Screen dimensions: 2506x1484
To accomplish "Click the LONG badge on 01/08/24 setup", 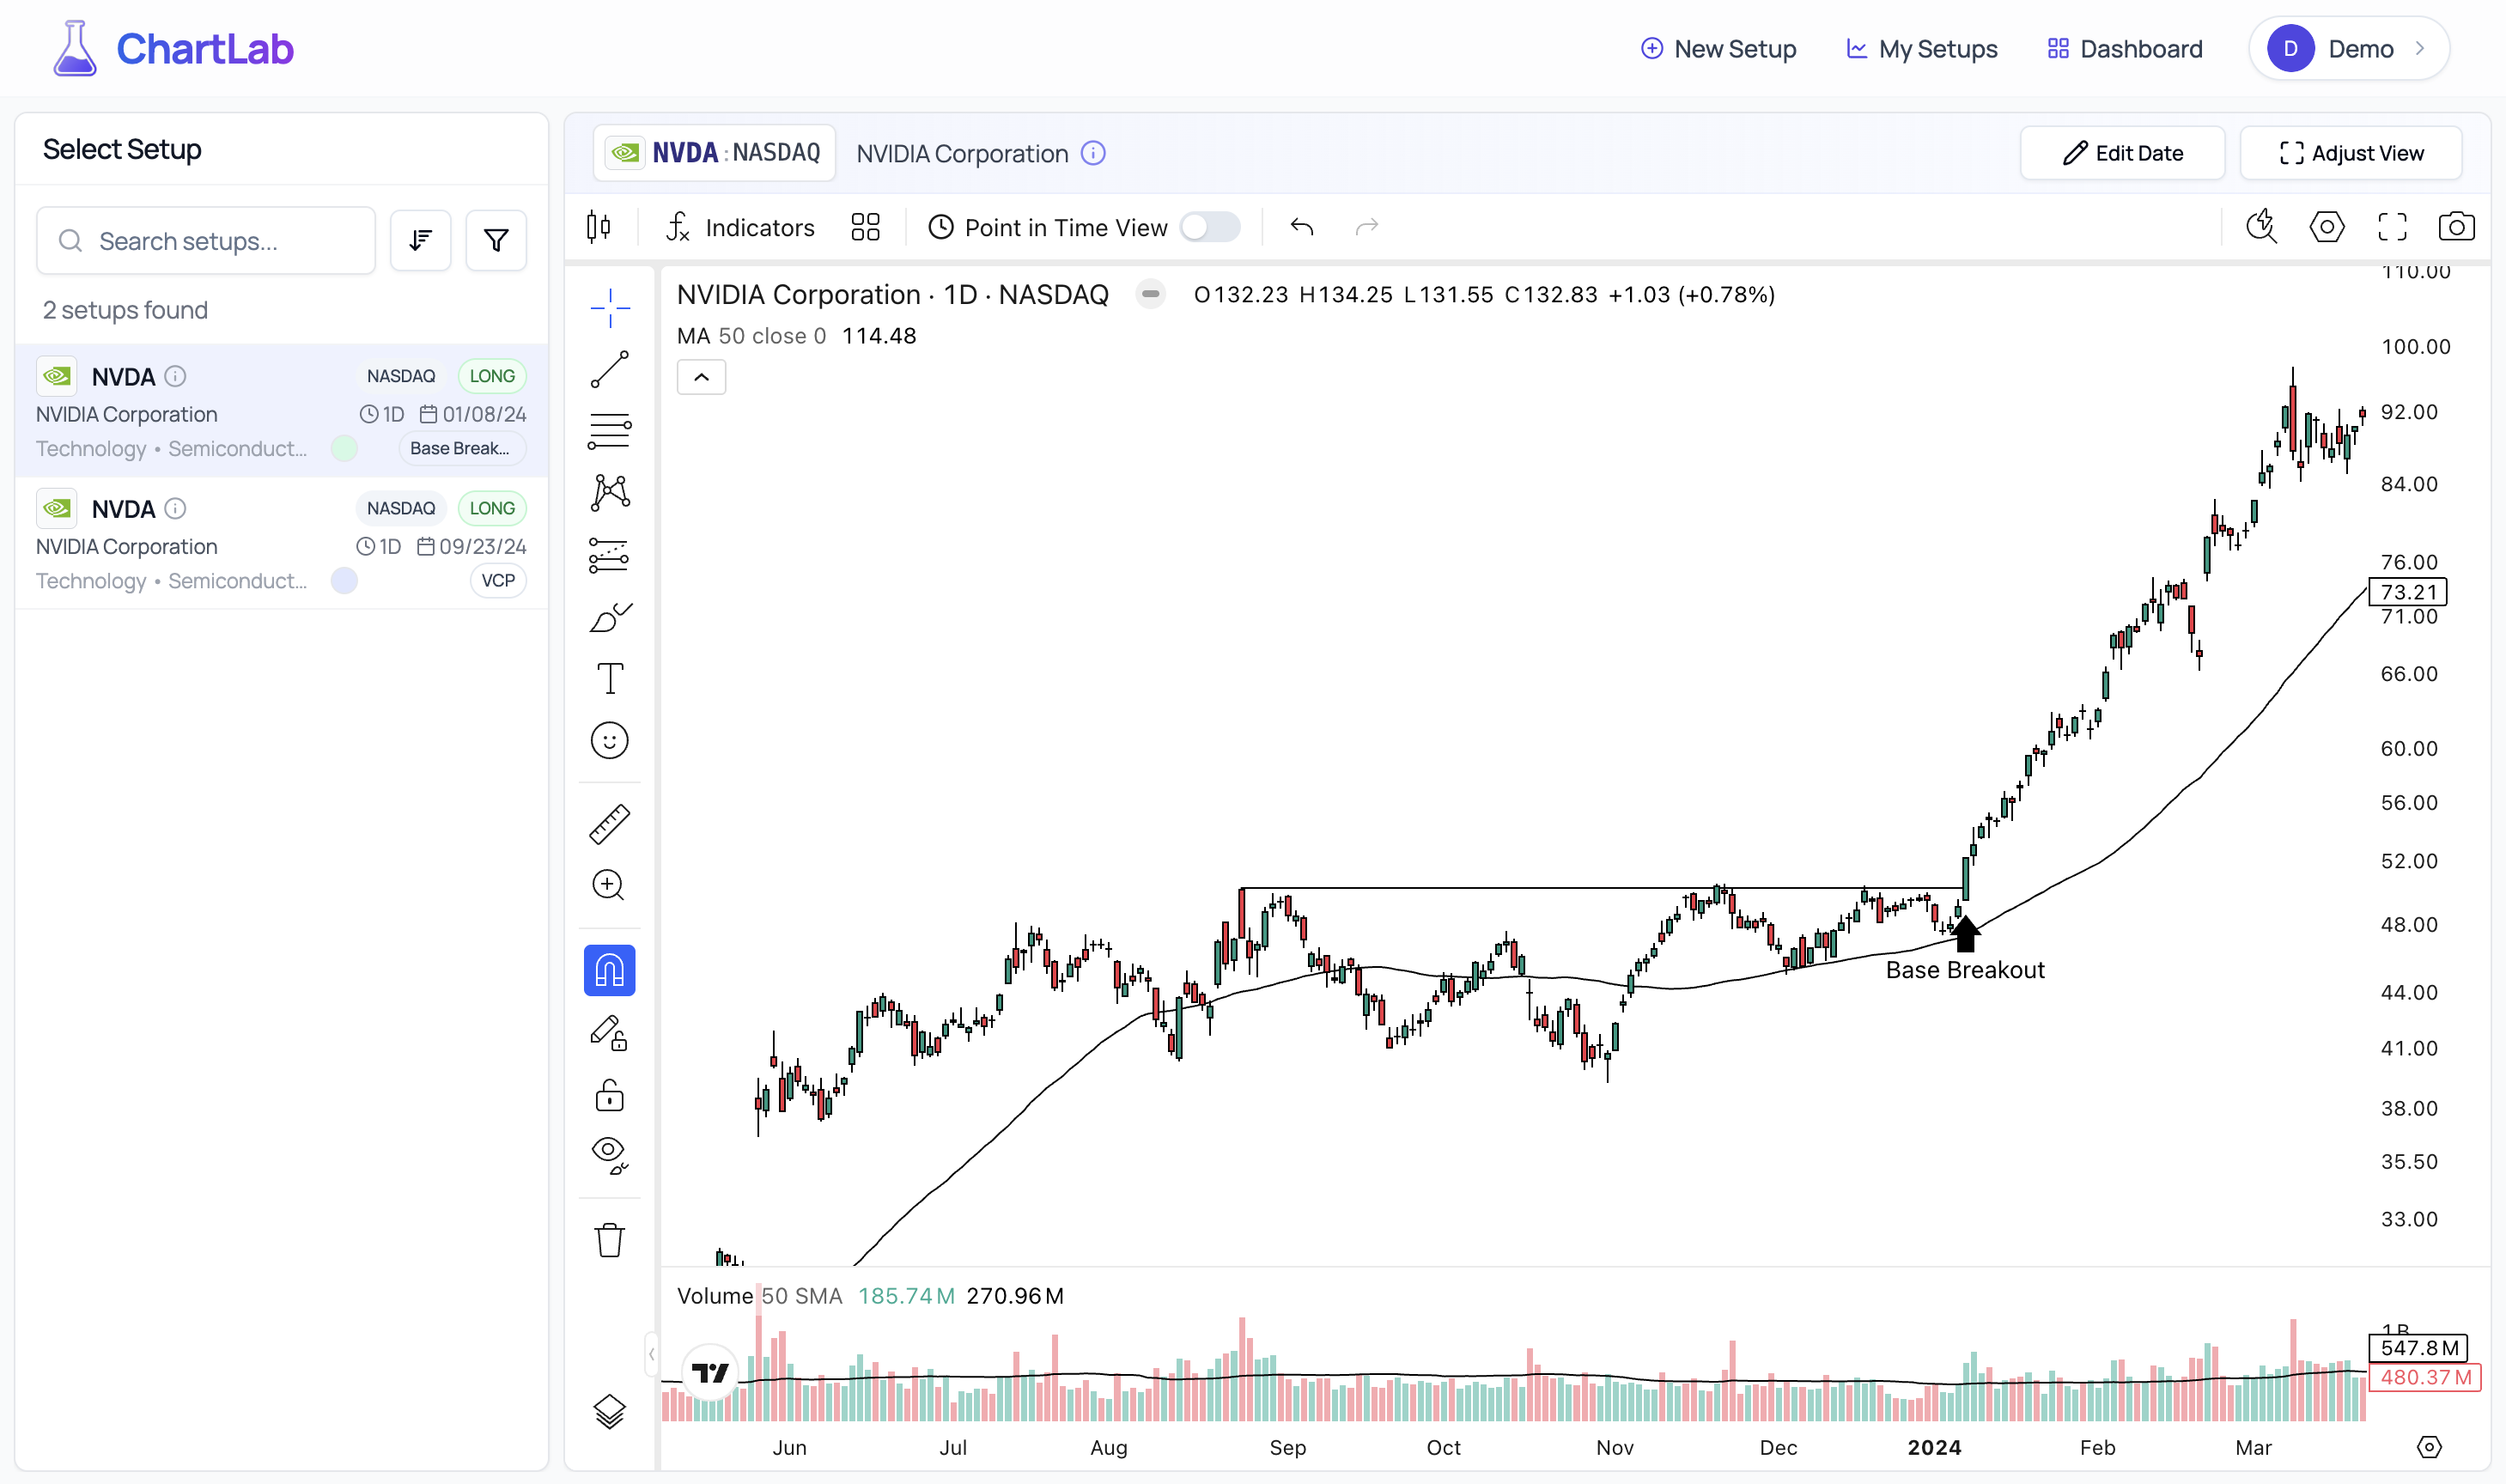I will 492,376.
